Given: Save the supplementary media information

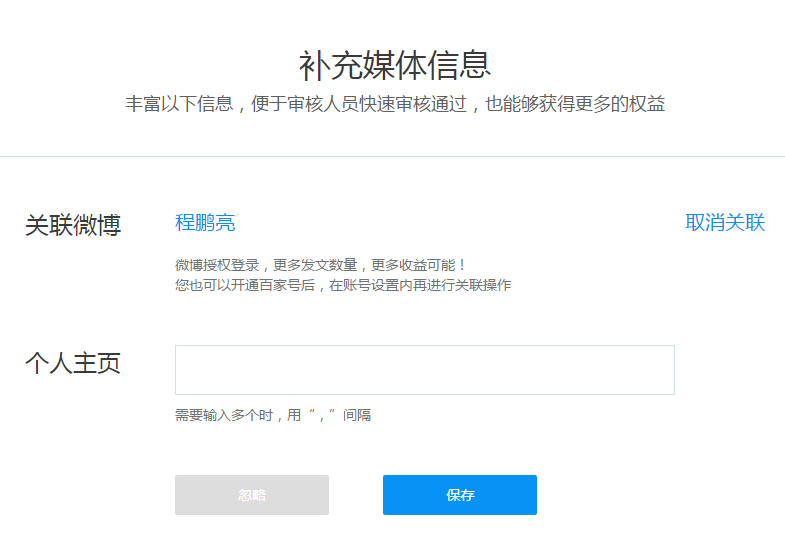Looking at the screenshot, I should pyautogui.click(x=459, y=495).
